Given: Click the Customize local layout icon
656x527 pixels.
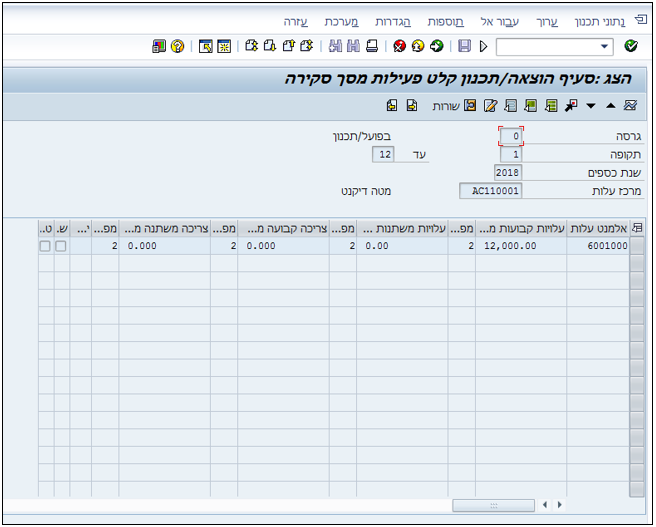Looking at the screenshot, I should [x=159, y=46].
